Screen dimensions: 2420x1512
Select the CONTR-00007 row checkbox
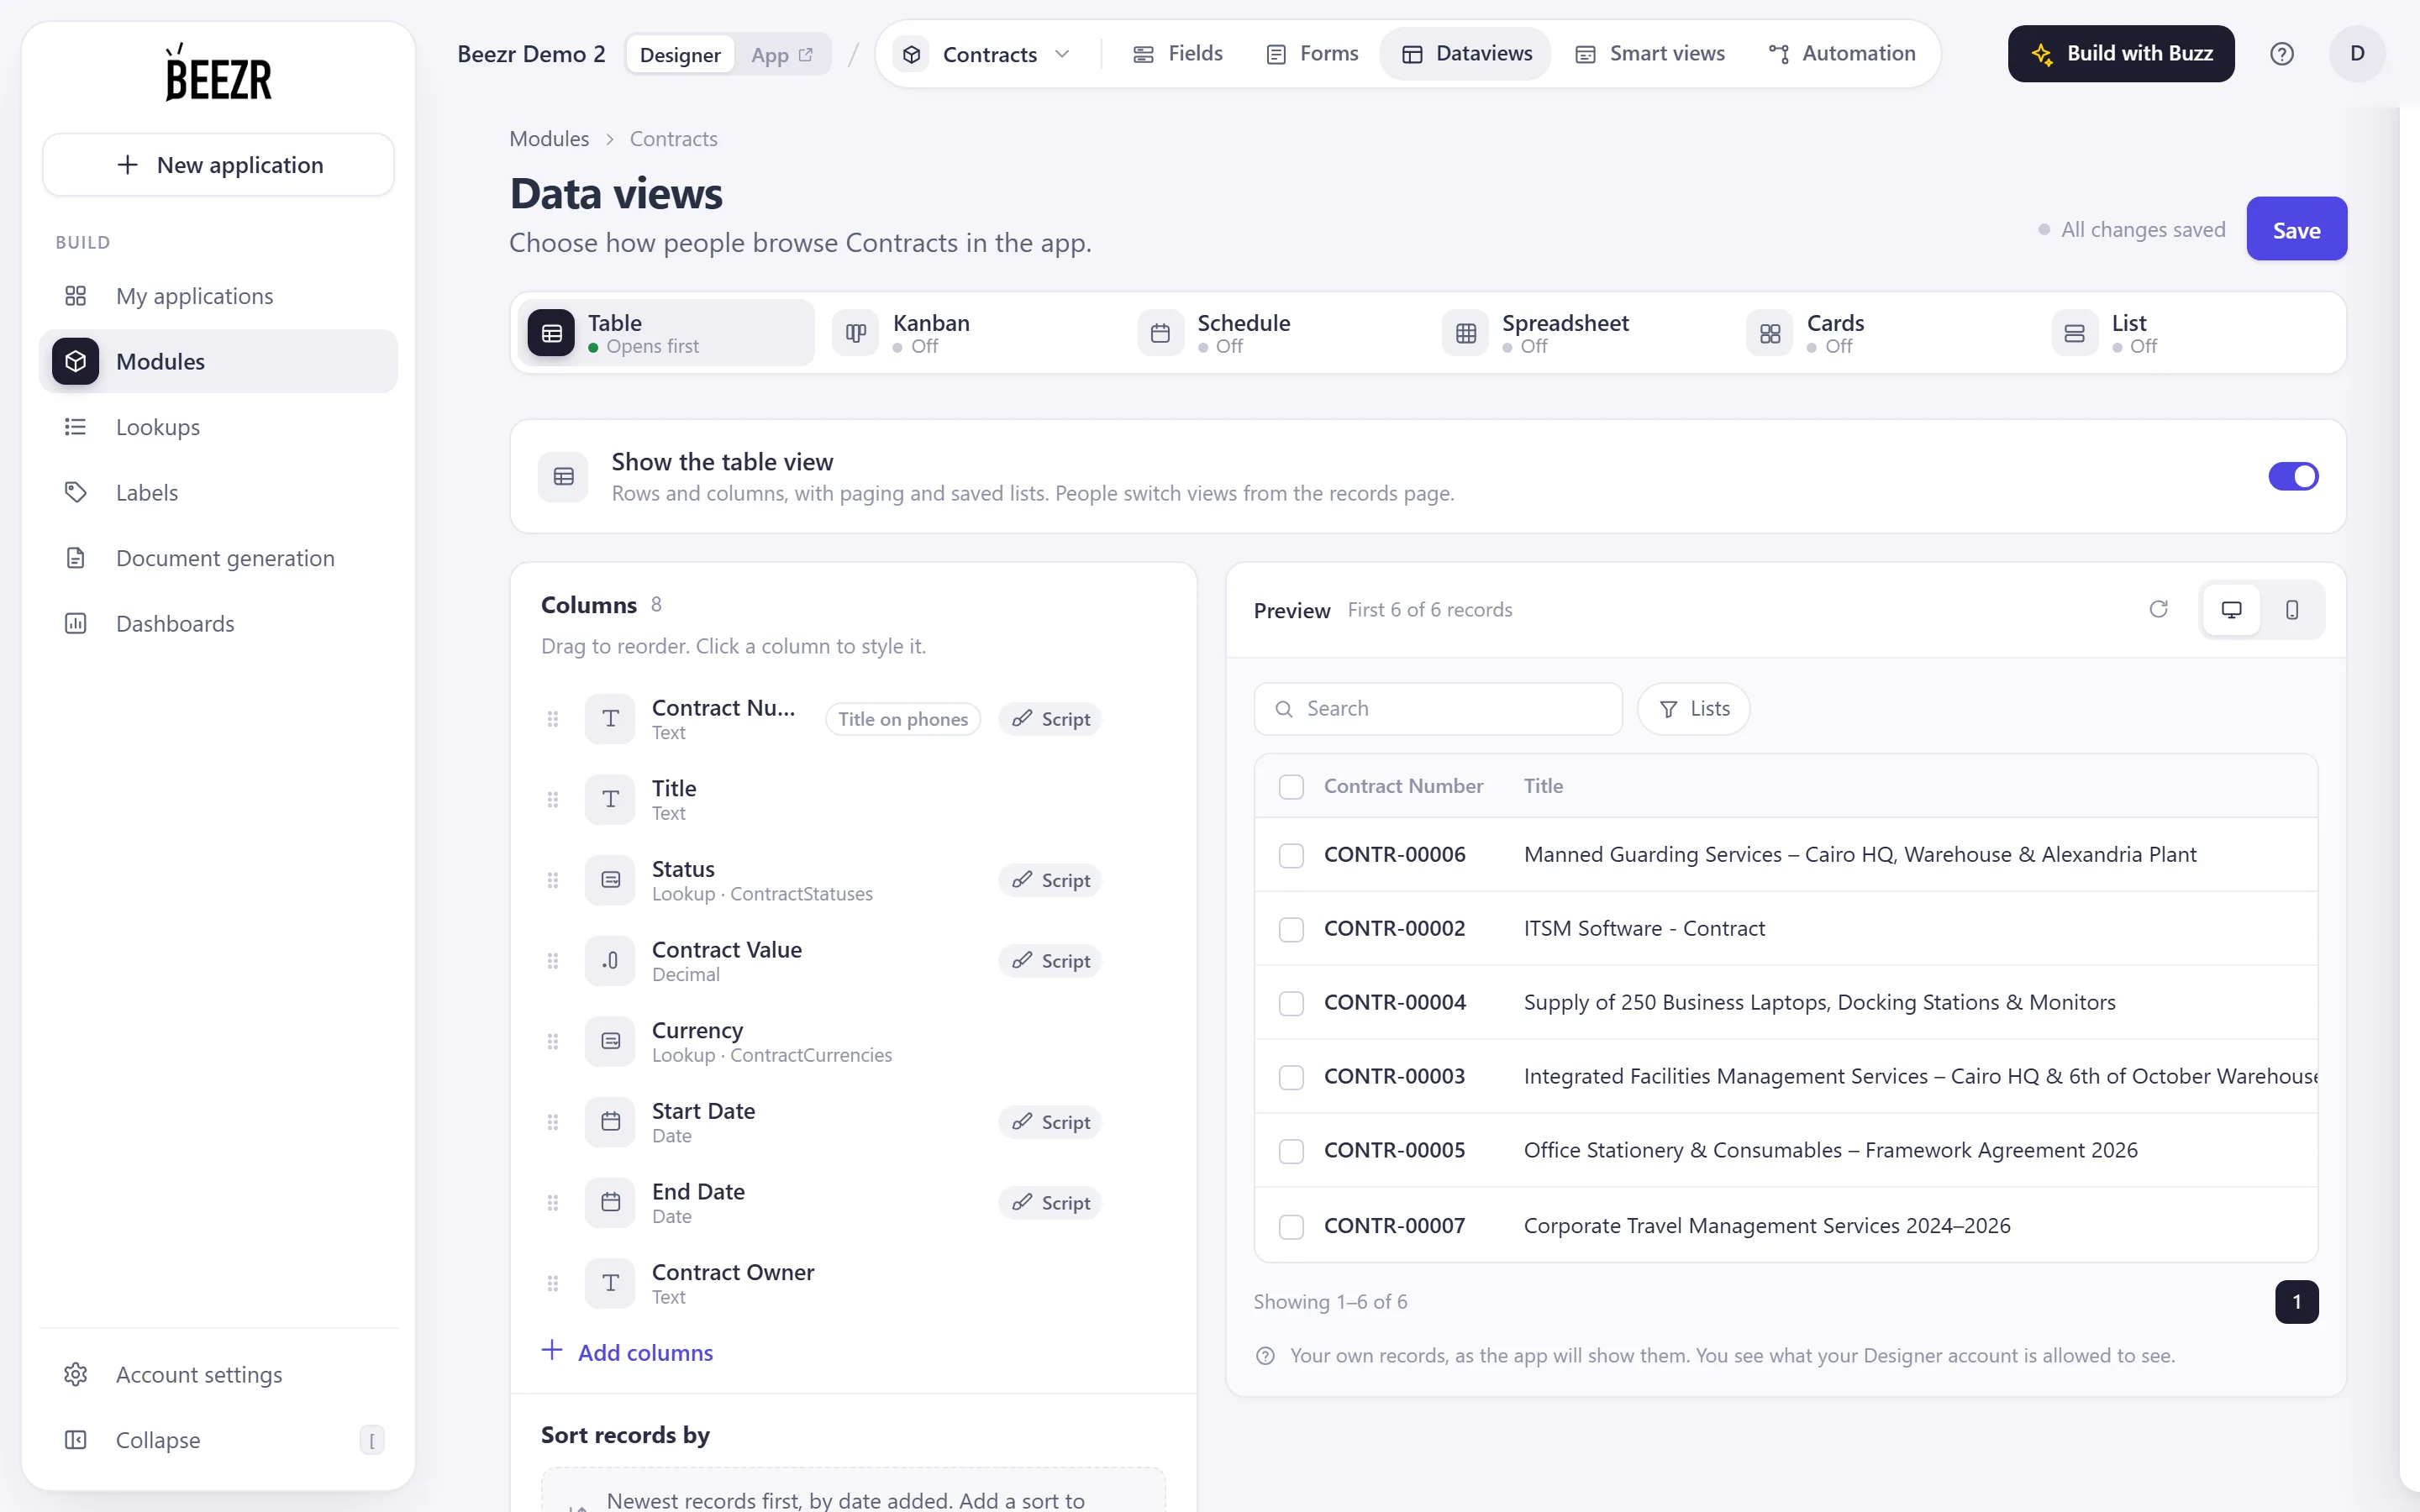1291,1226
